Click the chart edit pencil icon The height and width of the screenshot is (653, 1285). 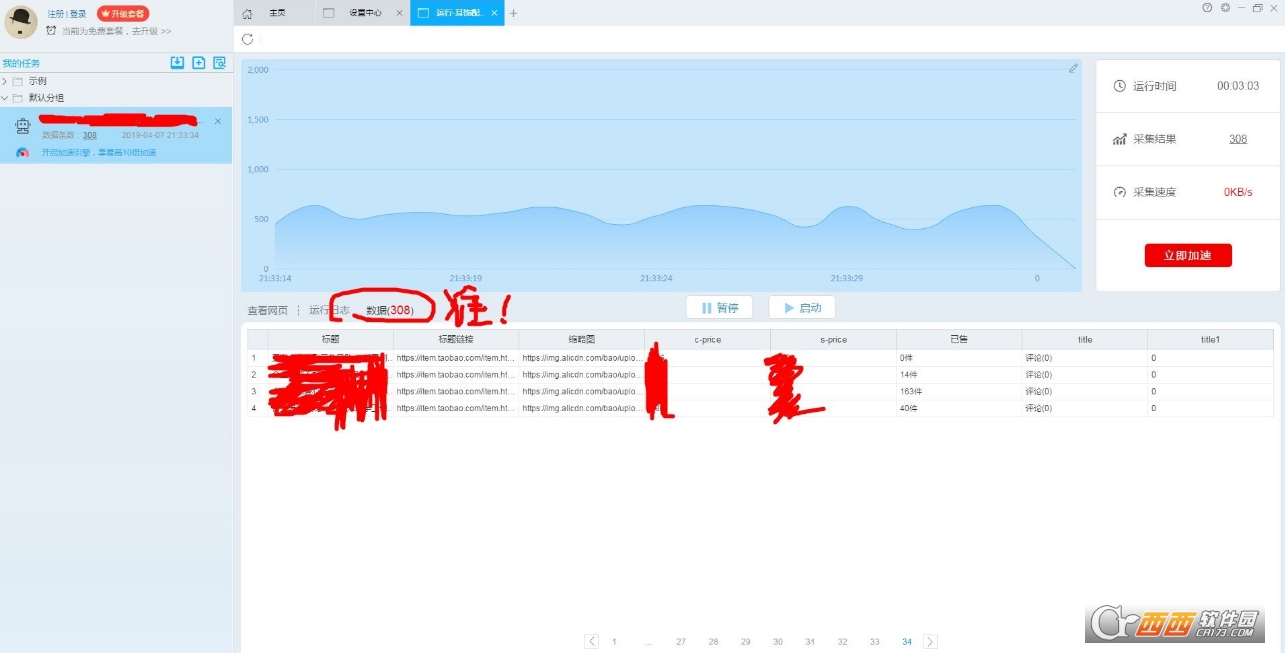pos(1073,68)
